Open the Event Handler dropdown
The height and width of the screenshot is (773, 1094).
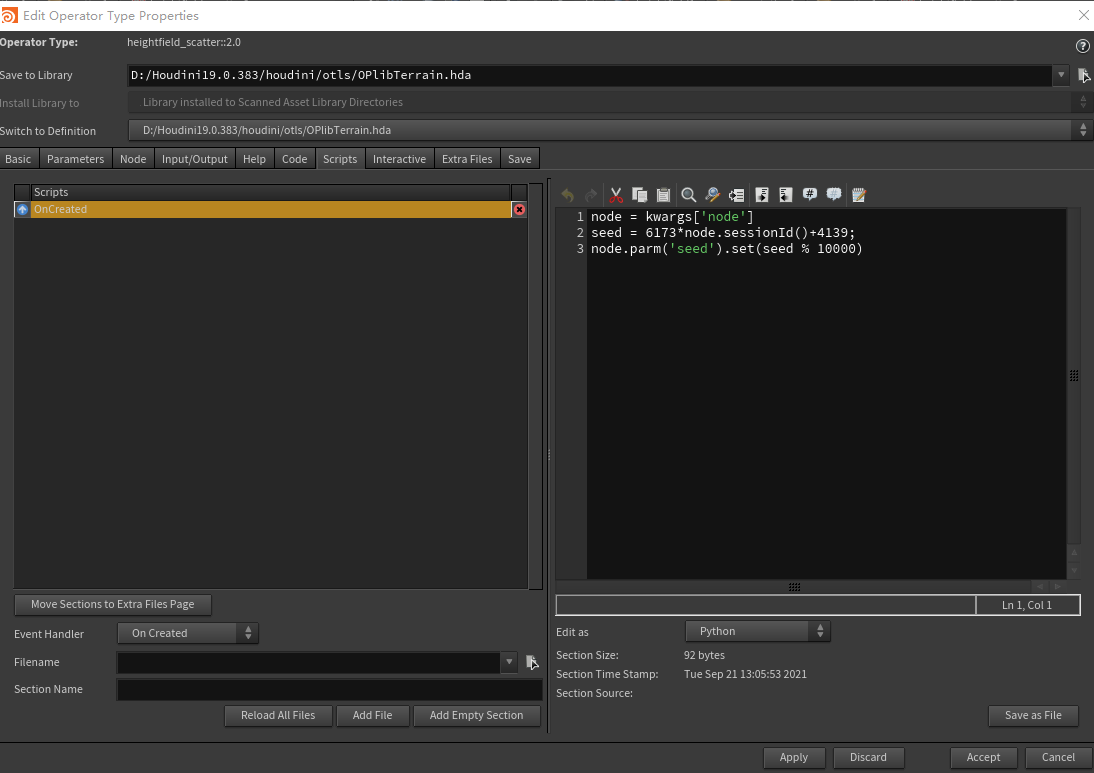click(188, 633)
